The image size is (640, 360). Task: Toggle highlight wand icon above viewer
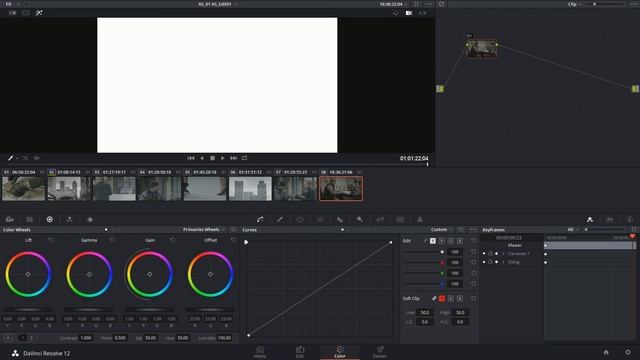point(39,13)
